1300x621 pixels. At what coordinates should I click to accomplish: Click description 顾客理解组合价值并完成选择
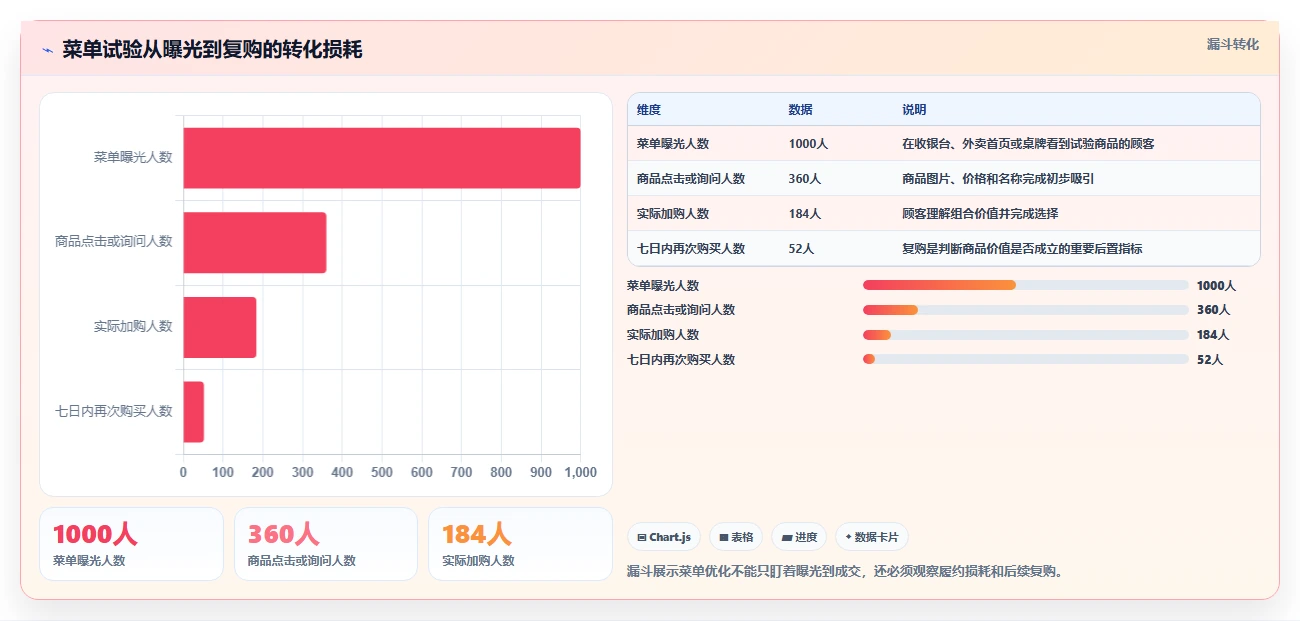point(980,214)
